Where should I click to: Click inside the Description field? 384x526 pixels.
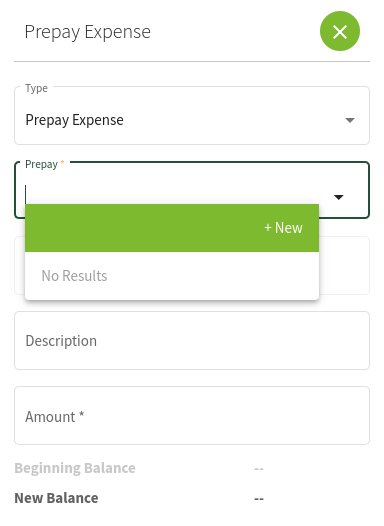192,340
